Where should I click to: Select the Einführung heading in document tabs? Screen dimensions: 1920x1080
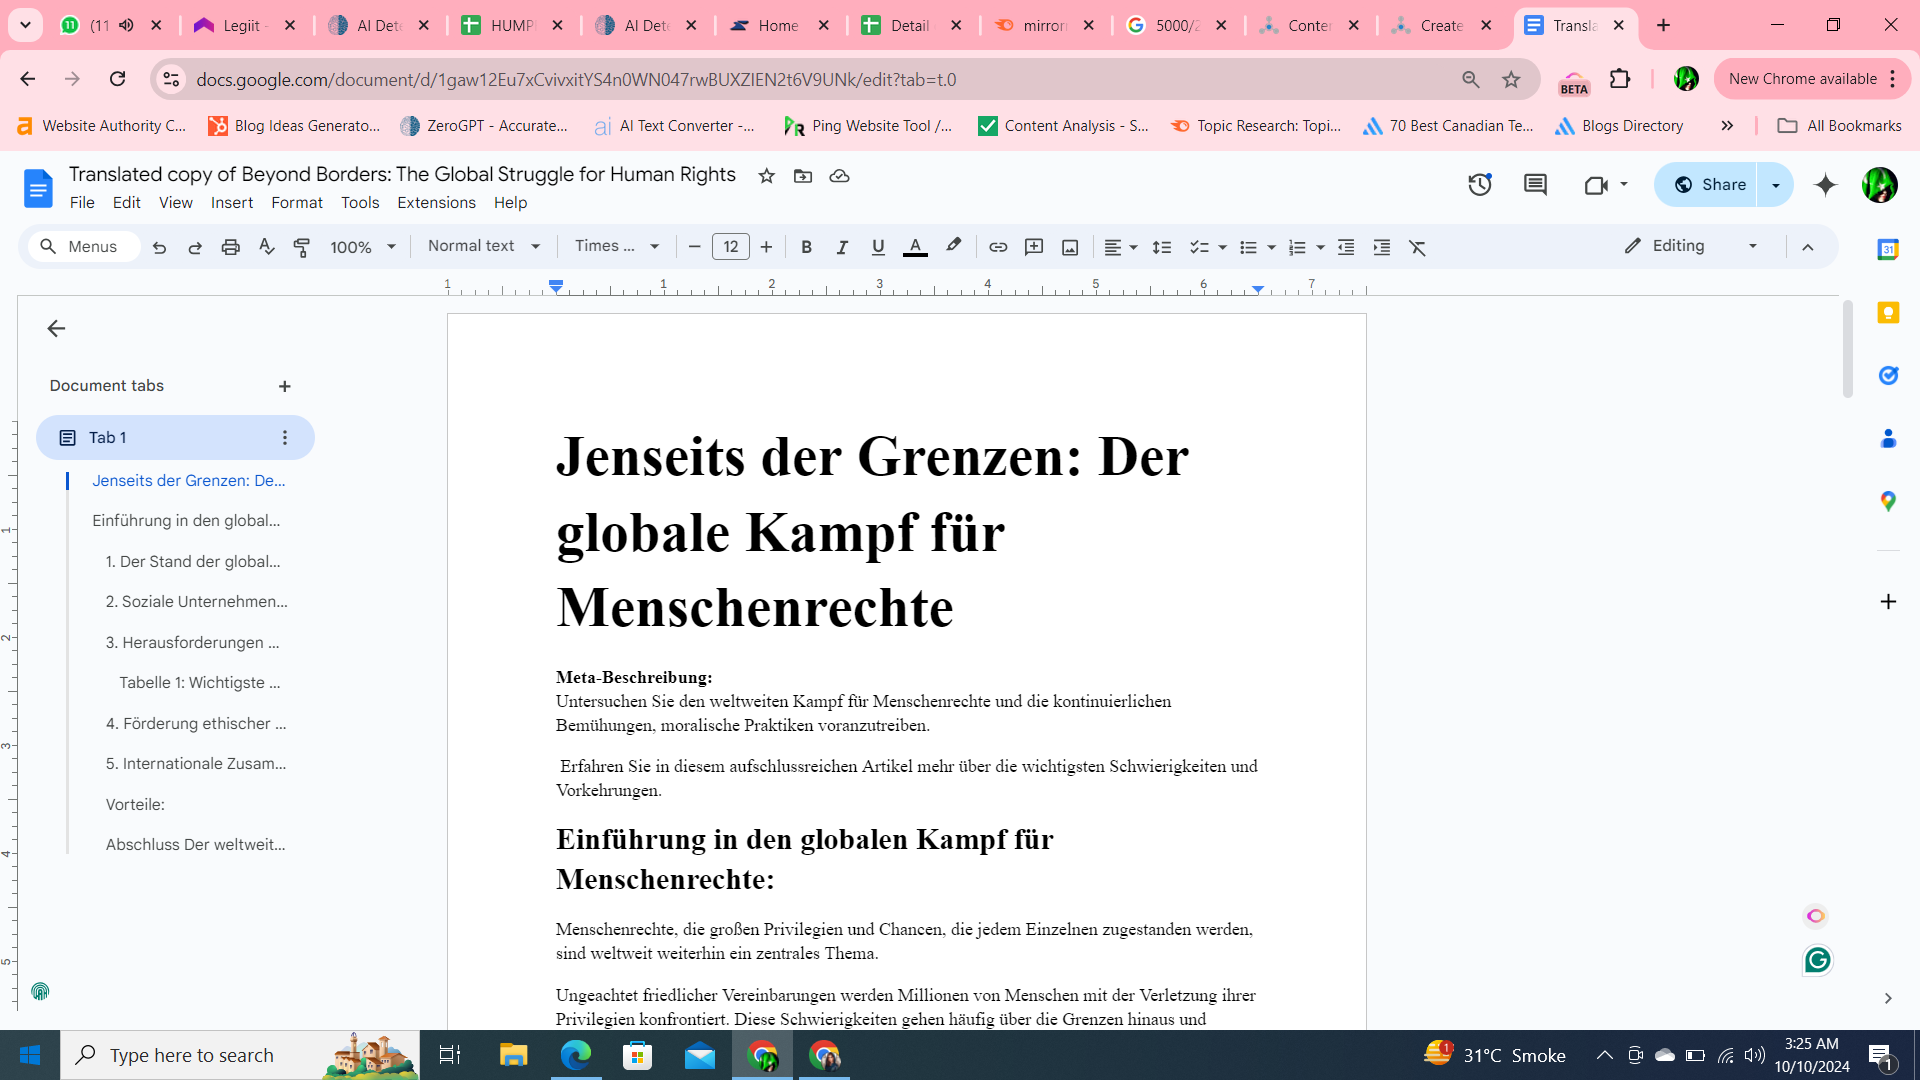coord(186,520)
